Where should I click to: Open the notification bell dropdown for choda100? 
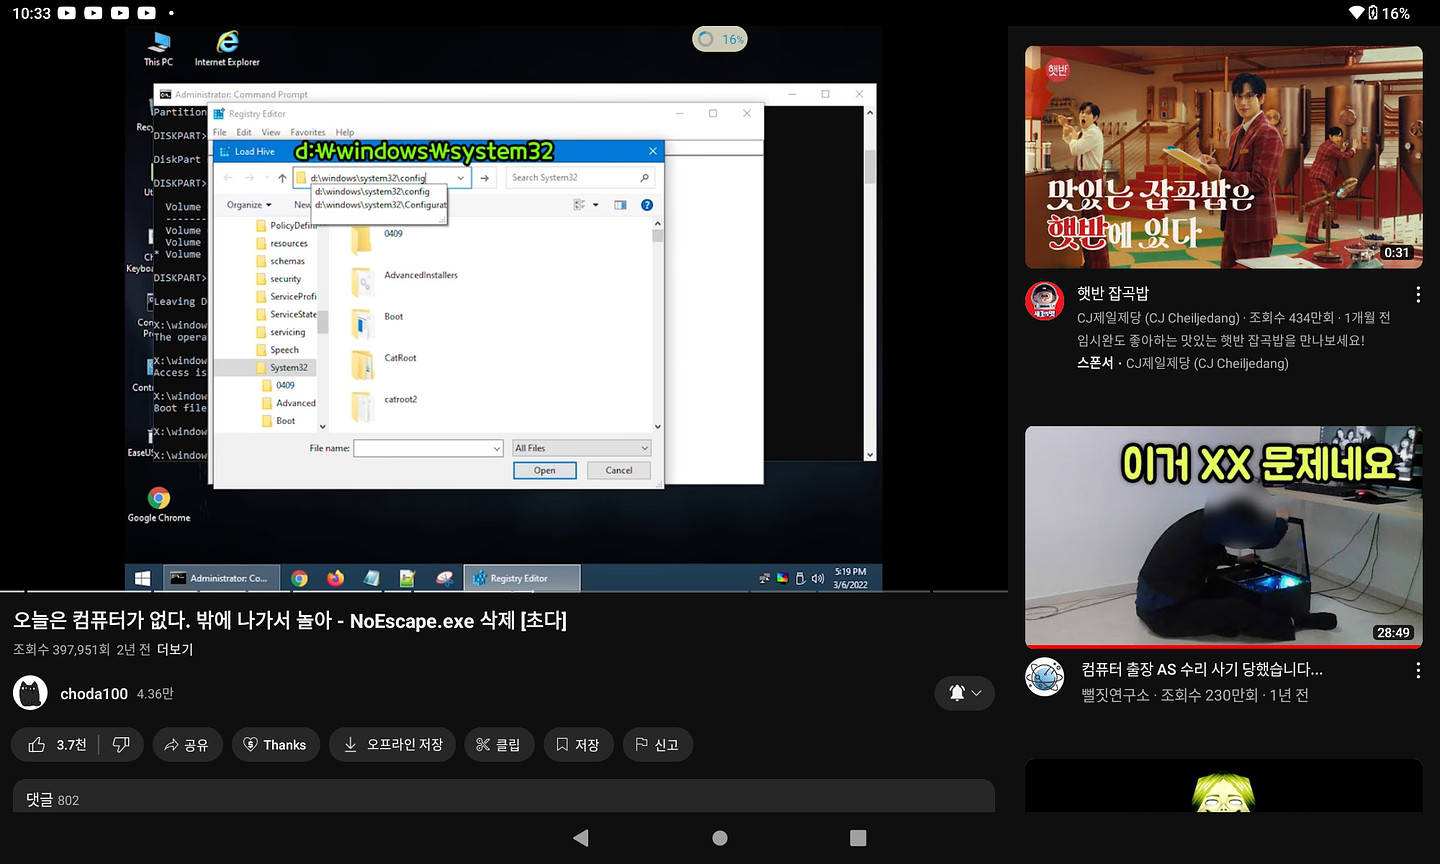(964, 693)
